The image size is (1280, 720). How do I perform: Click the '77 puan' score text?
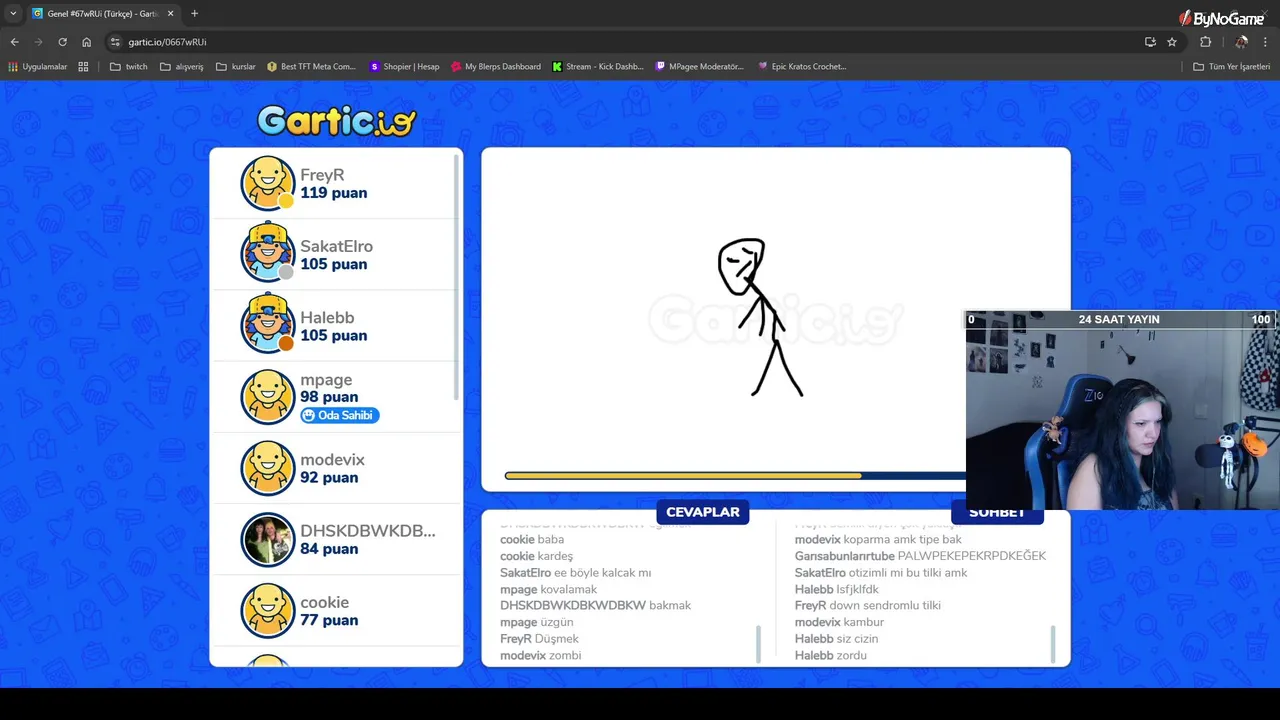329,620
